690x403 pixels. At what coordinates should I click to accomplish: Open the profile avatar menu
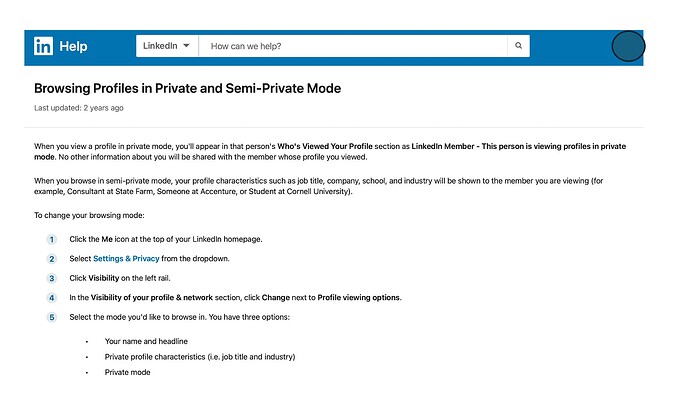point(627,46)
